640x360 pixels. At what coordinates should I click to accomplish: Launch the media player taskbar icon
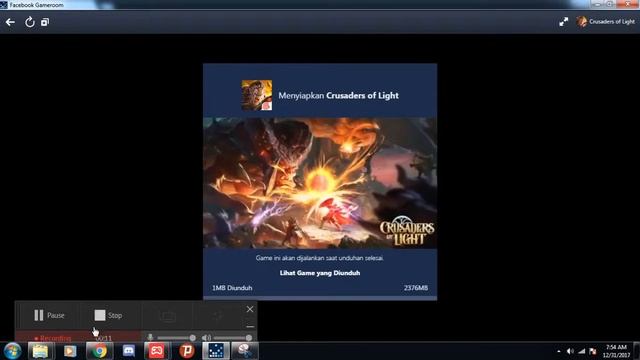click(70, 351)
